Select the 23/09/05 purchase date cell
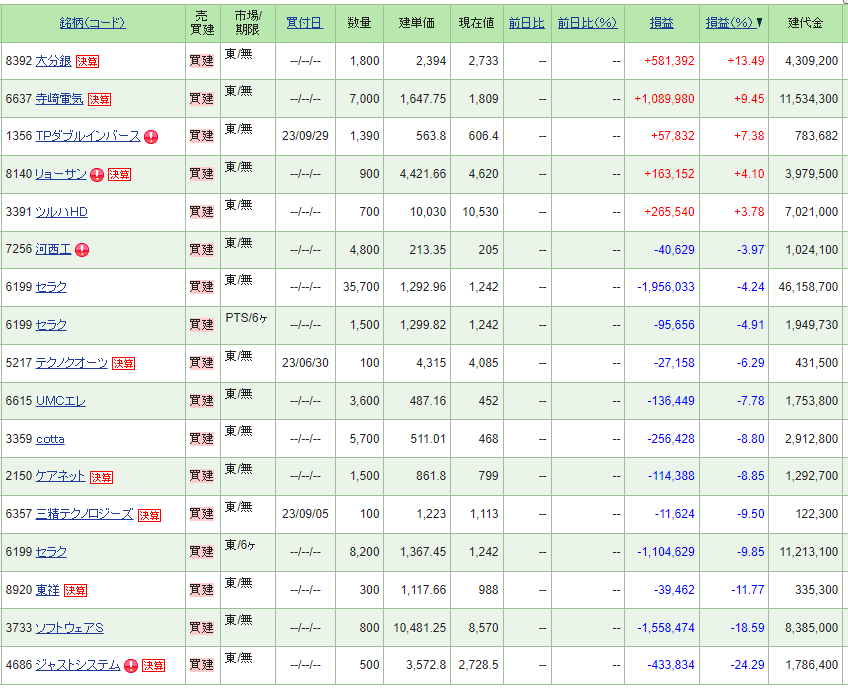Screen dimensions: 848x693 306,514
